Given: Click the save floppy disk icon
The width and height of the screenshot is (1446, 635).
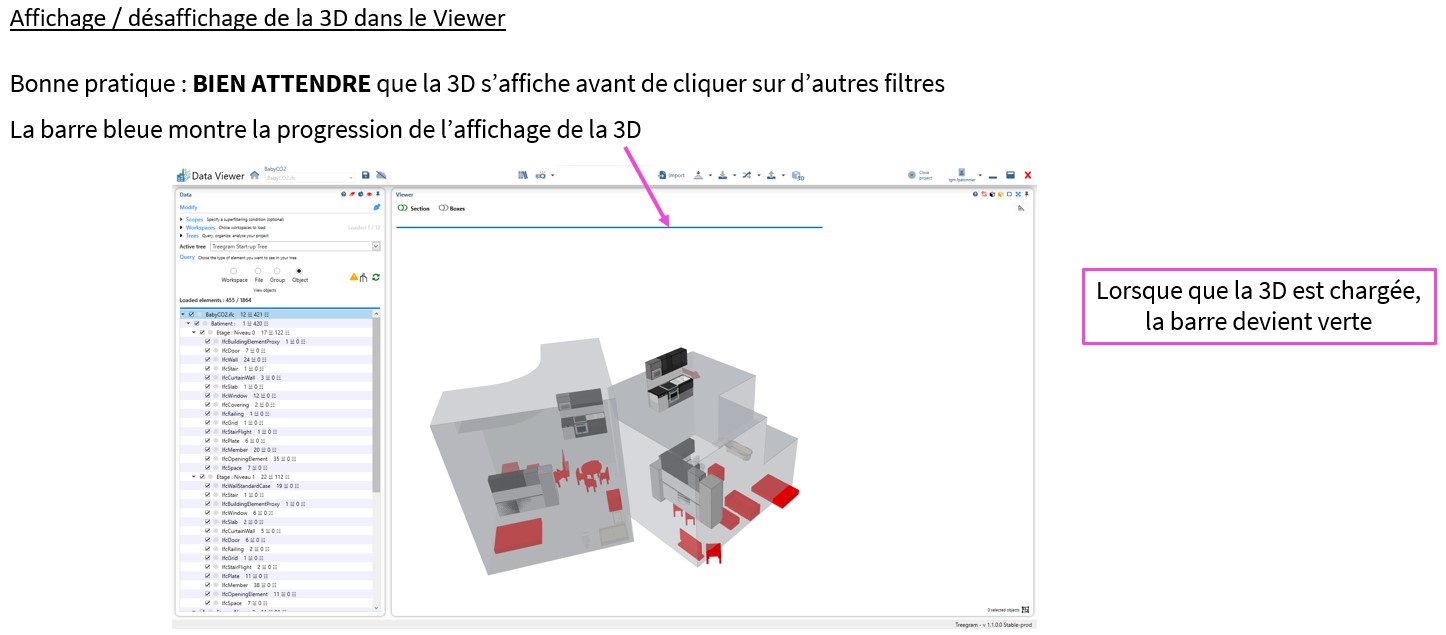Looking at the screenshot, I should point(366,175).
